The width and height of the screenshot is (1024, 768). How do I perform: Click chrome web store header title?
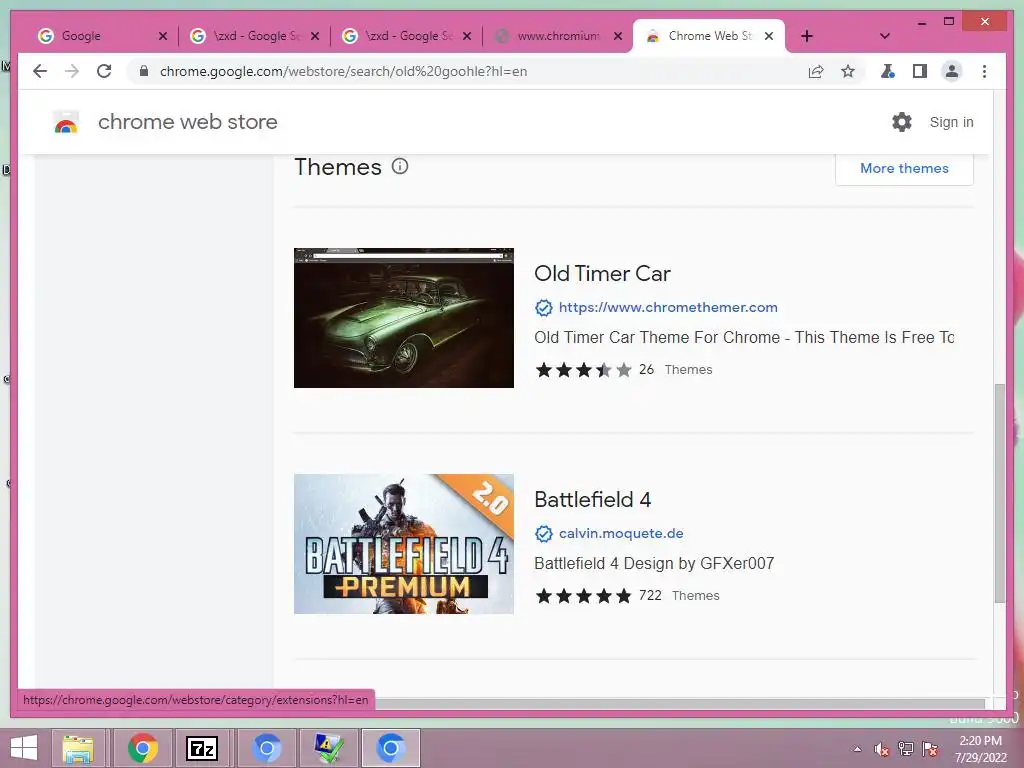click(x=187, y=122)
